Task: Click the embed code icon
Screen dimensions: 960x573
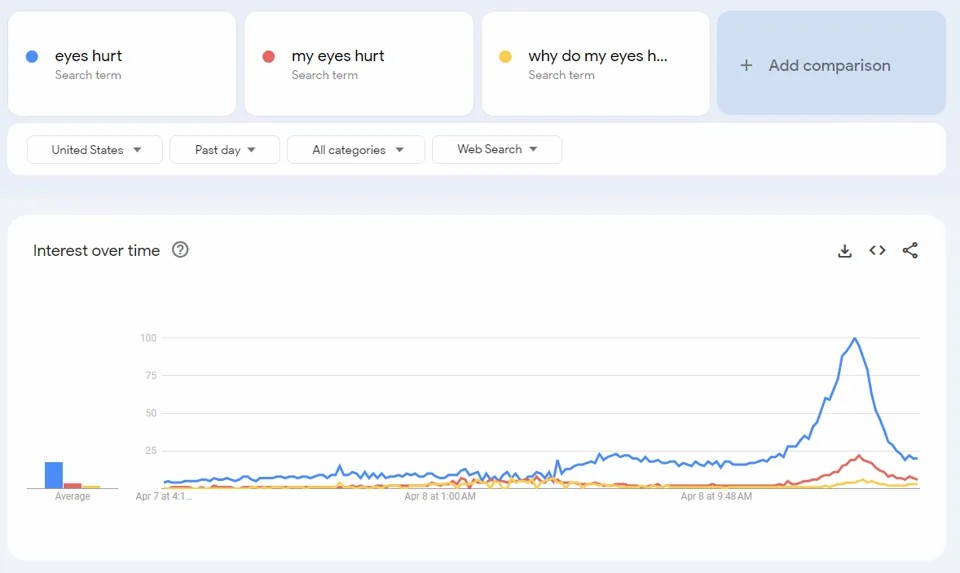Action: point(877,251)
